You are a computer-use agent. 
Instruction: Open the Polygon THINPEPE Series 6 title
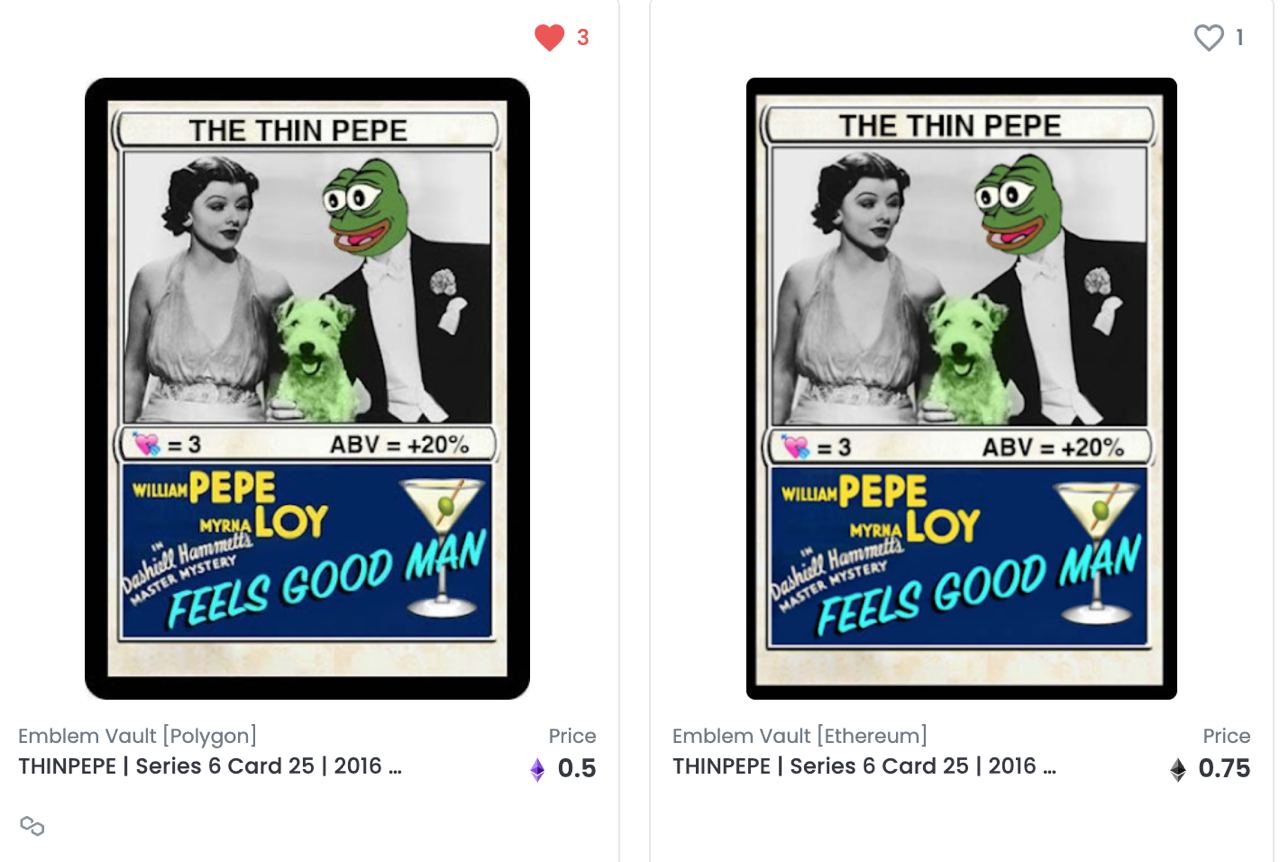pyautogui.click(x=210, y=767)
